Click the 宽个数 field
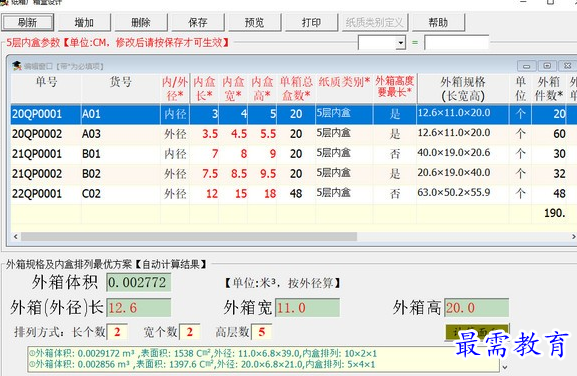Screen dimensions: 577x376 coord(190,332)
